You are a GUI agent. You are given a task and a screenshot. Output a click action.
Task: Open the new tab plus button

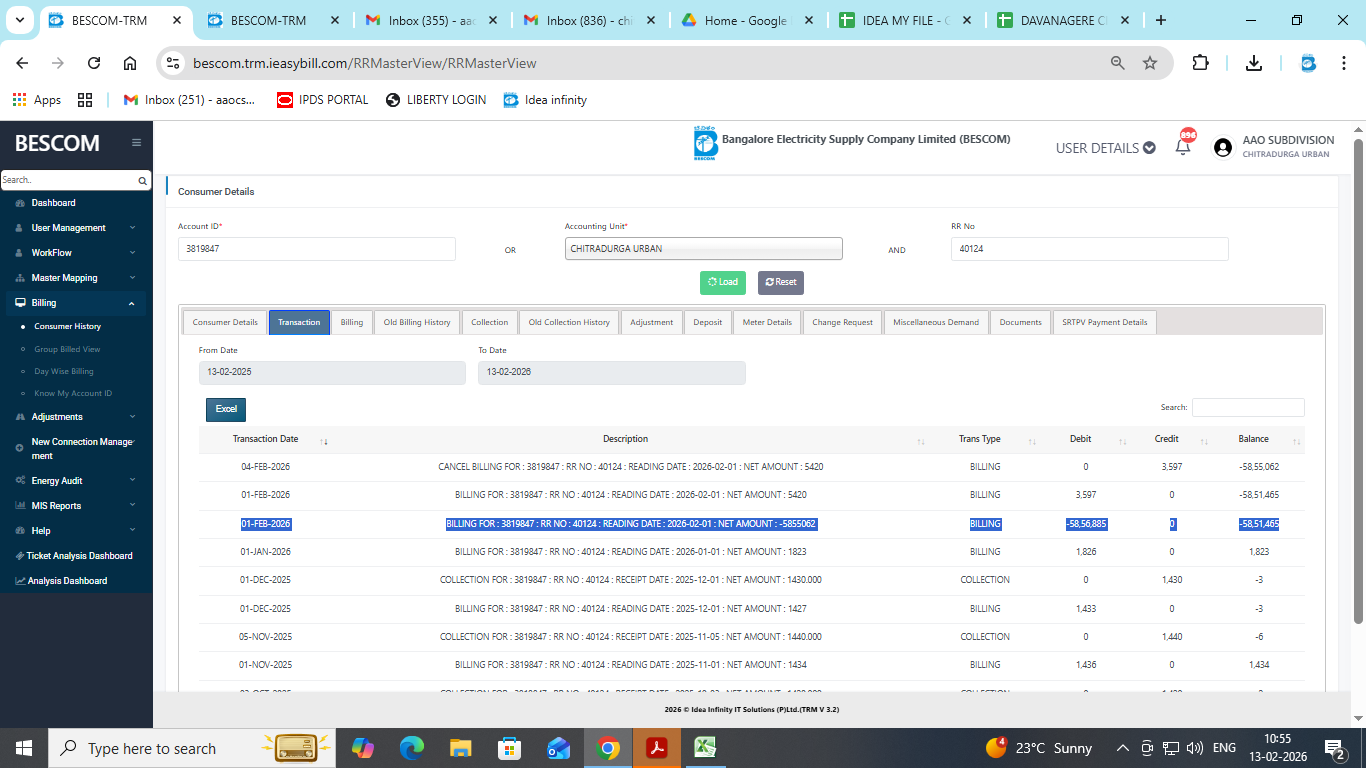[1161, 20]
